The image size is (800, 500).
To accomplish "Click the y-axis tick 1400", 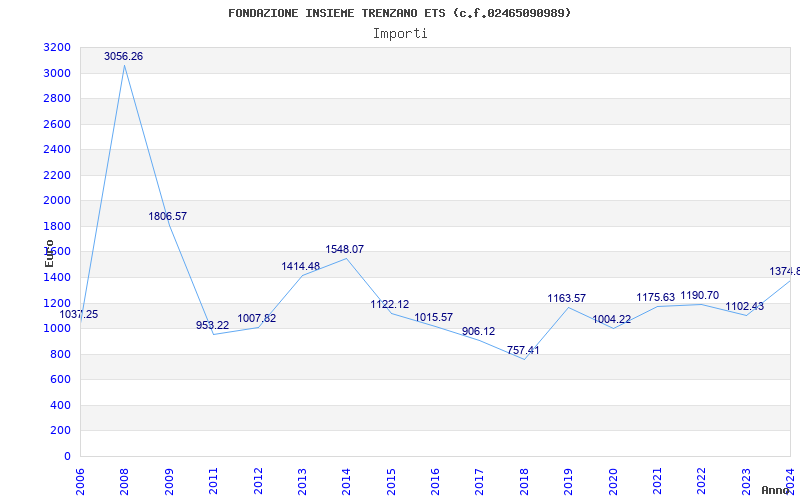I will [57, 278].
